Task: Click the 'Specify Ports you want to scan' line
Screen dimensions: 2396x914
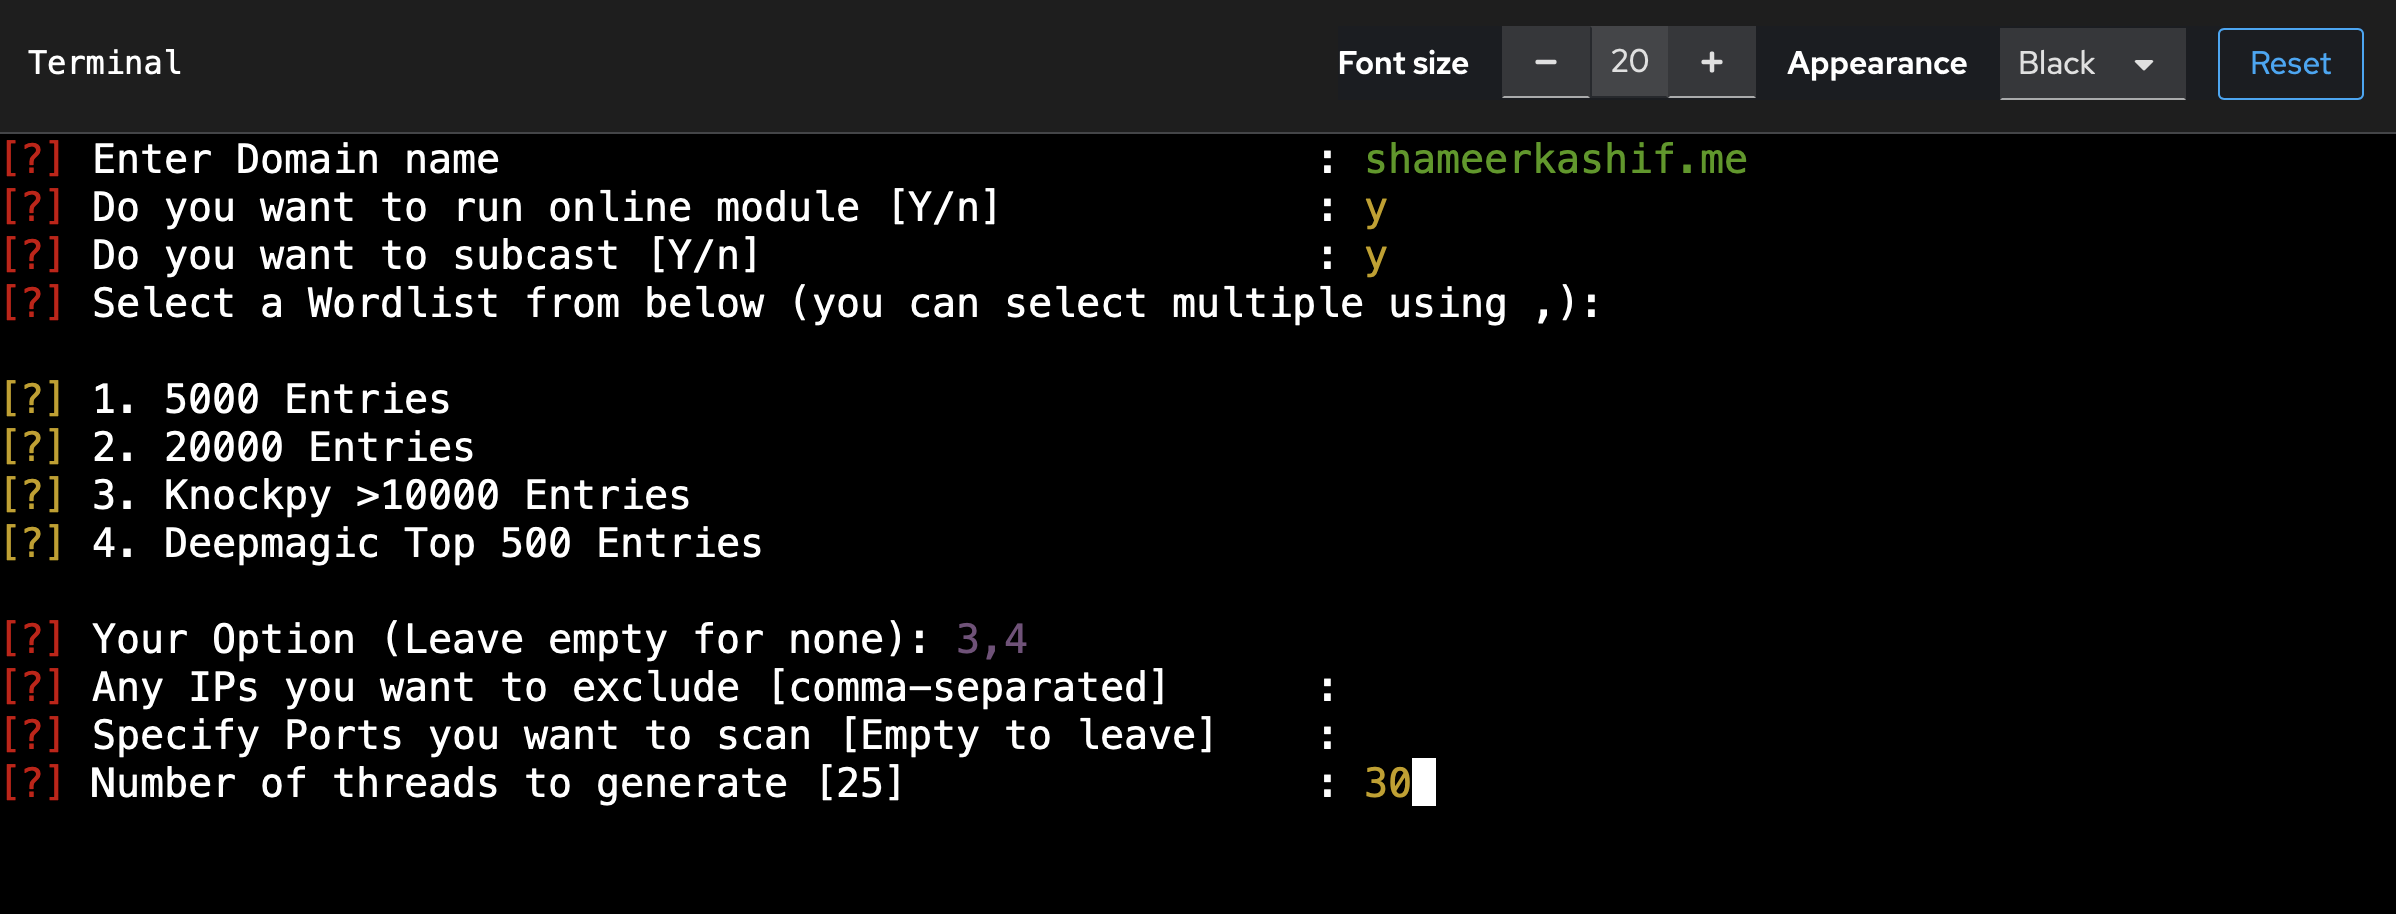Action: click(x=654, y=735)
